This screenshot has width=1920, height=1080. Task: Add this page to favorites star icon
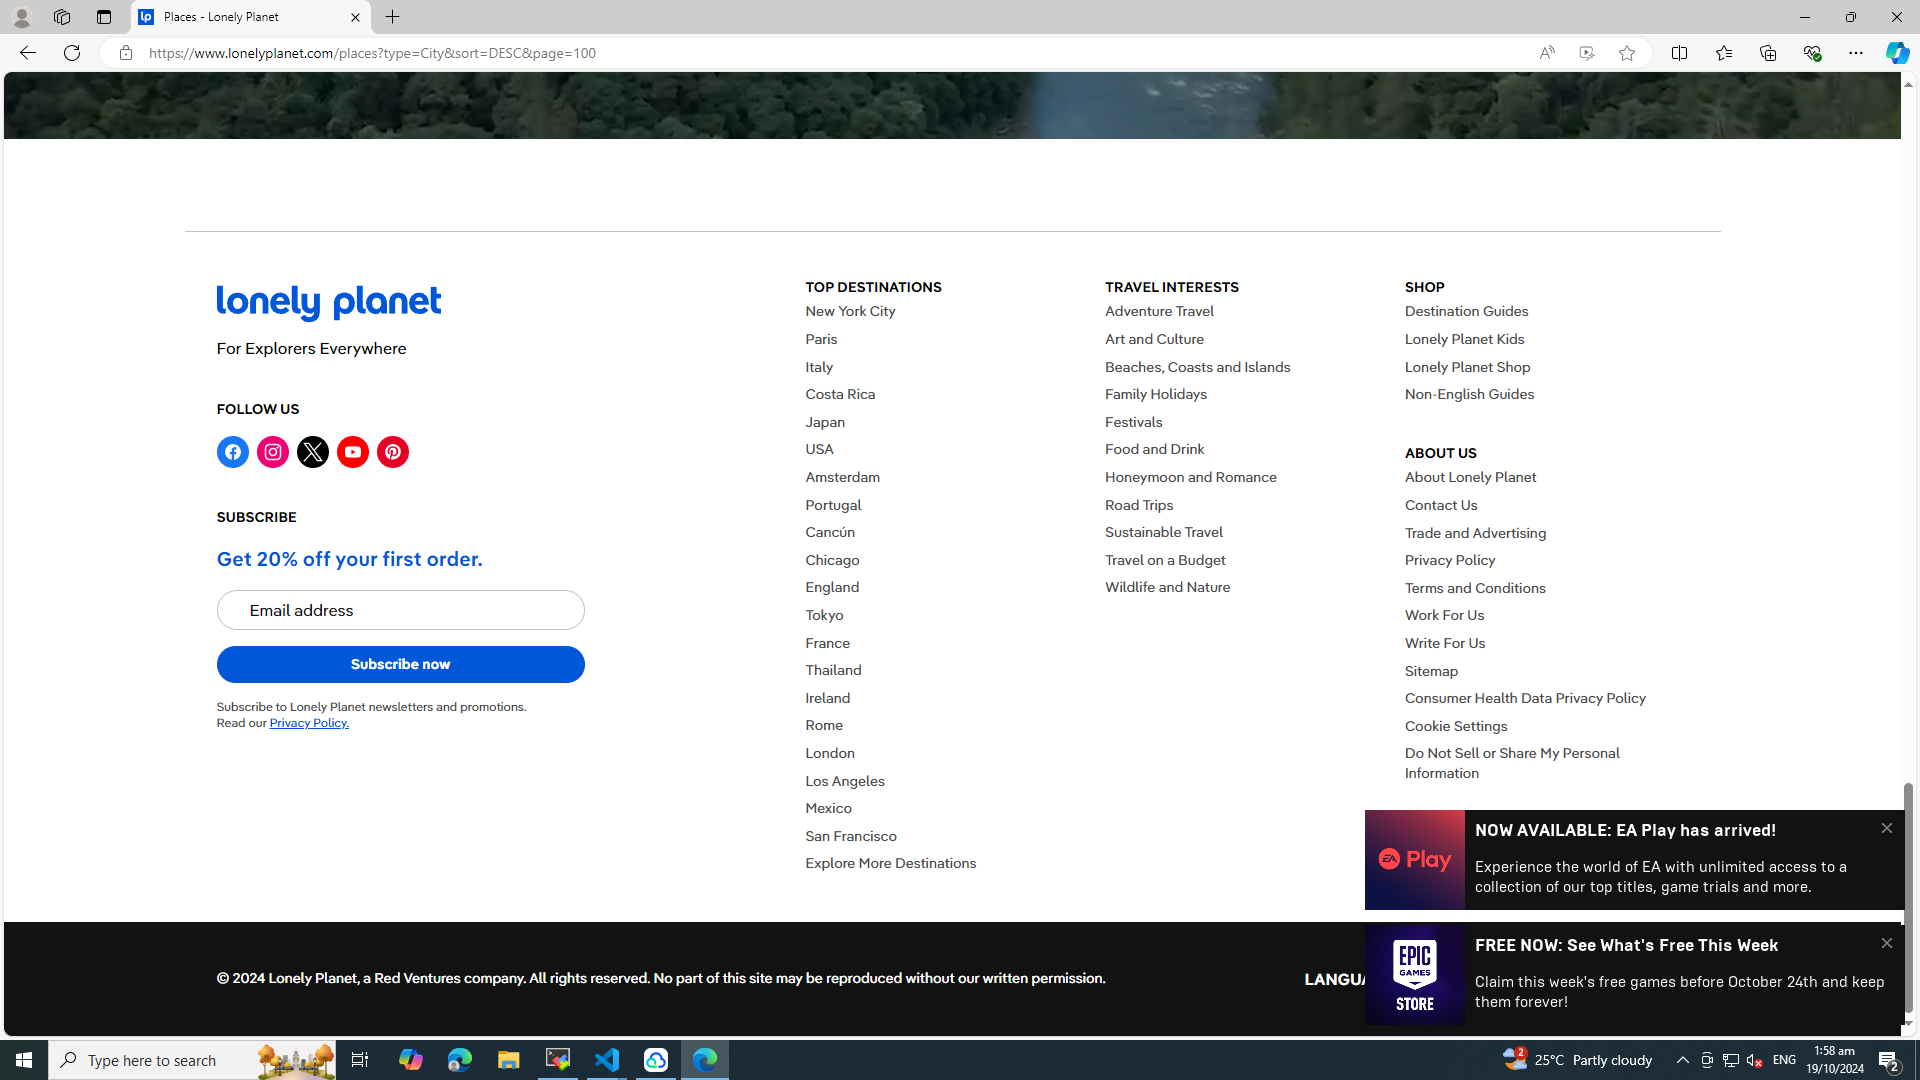(x=1626, y=53)
